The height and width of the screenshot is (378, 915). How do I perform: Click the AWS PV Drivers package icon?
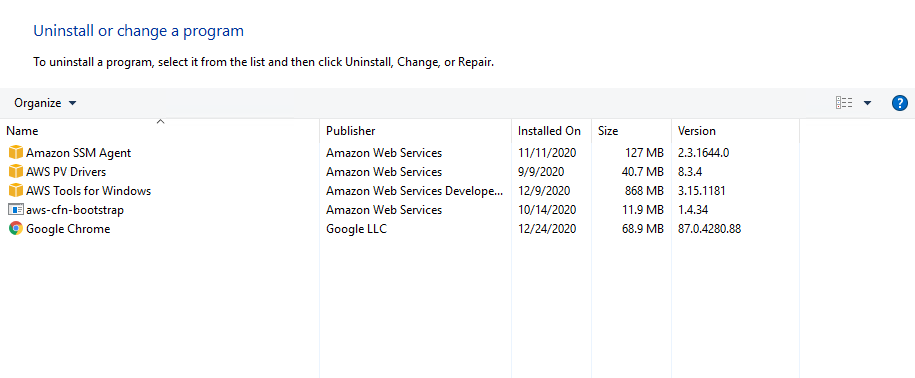(16, 172)
